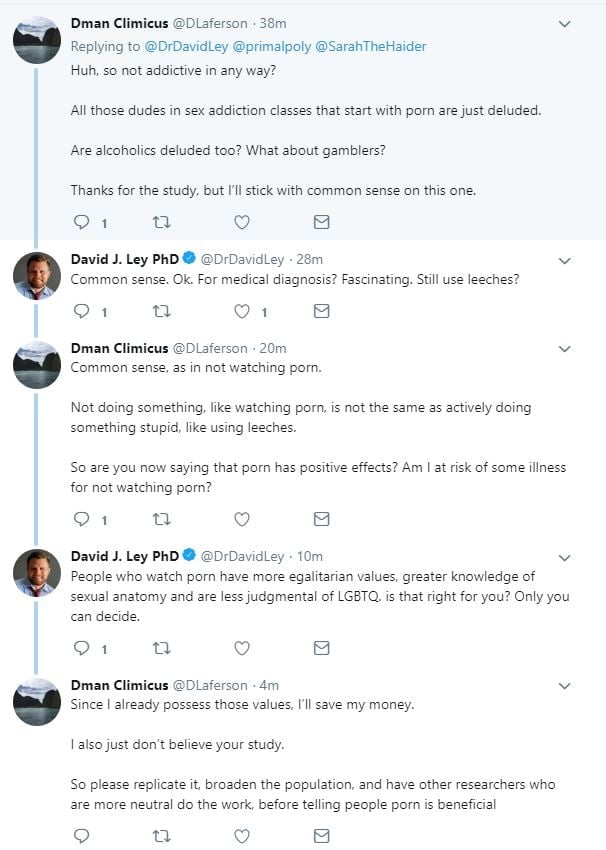The height and width of the screenshot is (850, 606).
Task: Click Dman Climicus avatar on first tweet
Action: [36, 40]
